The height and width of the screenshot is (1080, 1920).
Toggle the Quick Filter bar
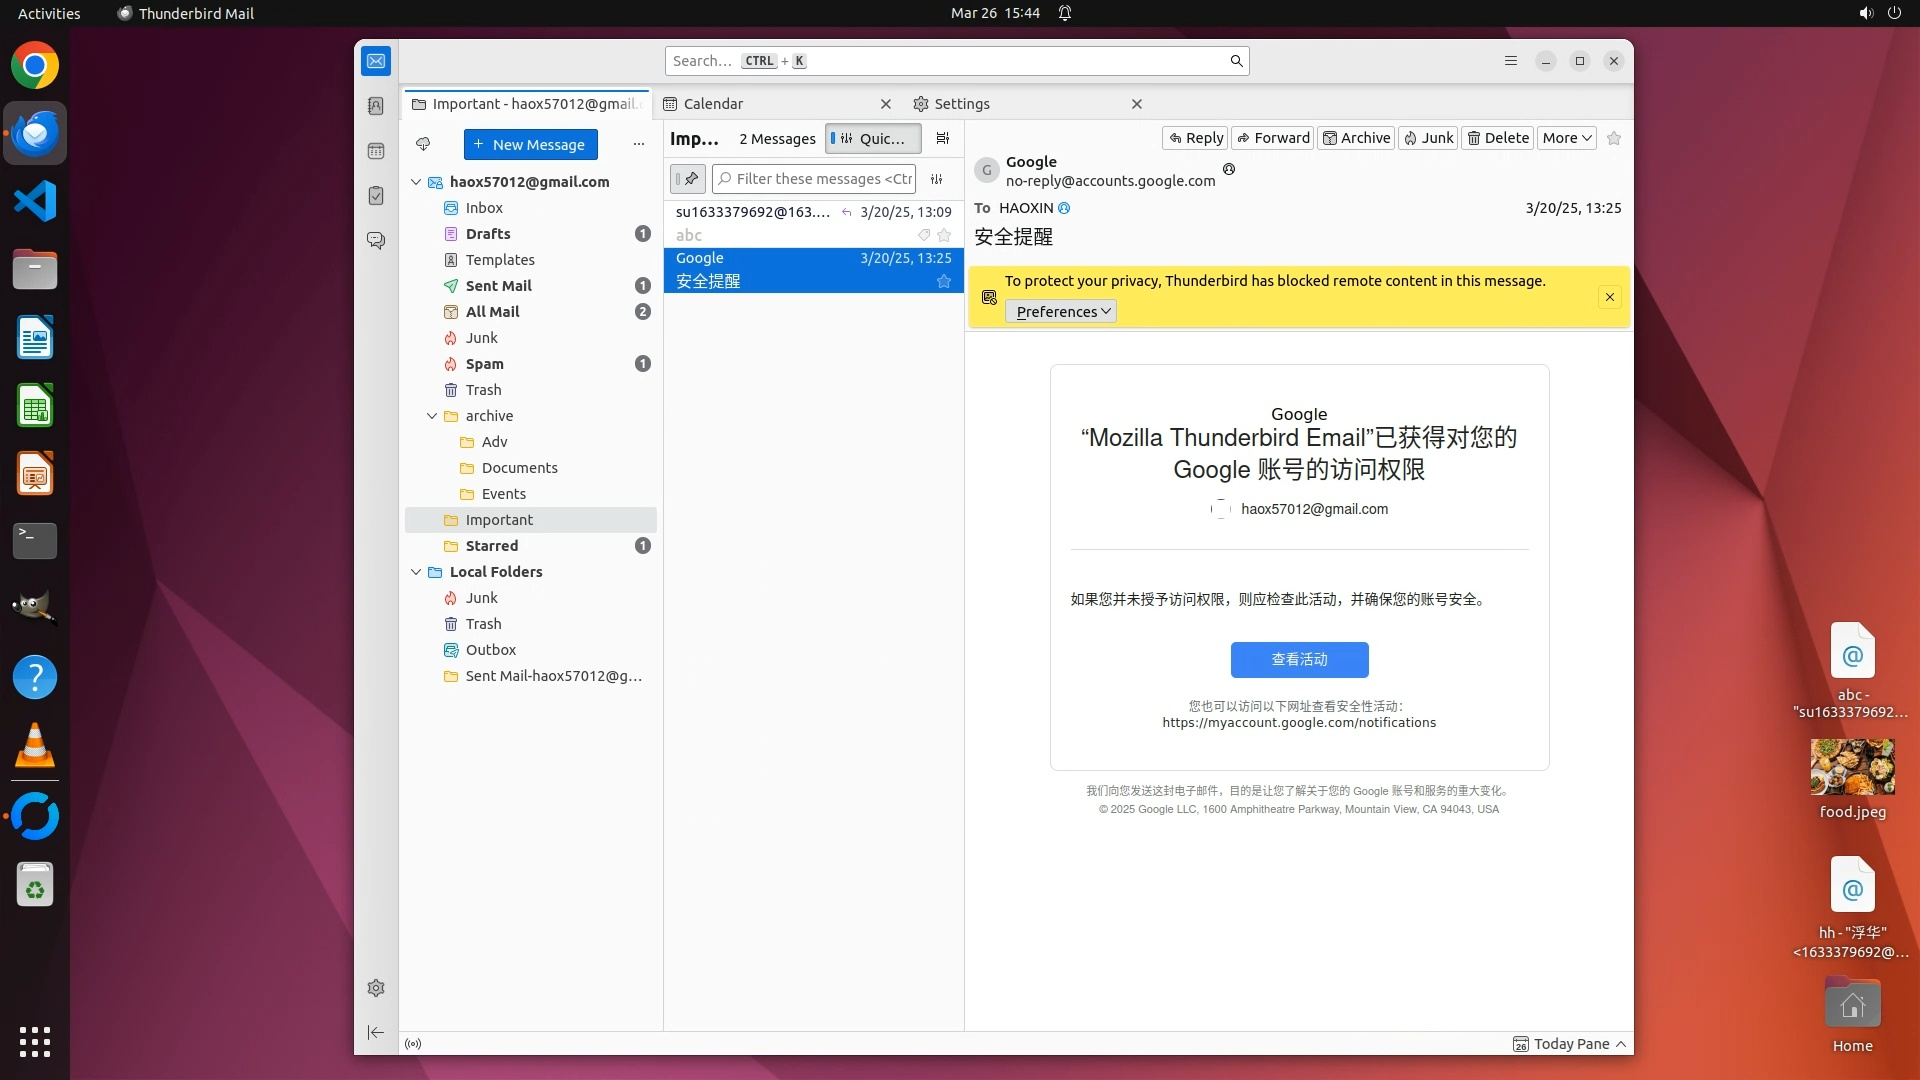(873, 139)
